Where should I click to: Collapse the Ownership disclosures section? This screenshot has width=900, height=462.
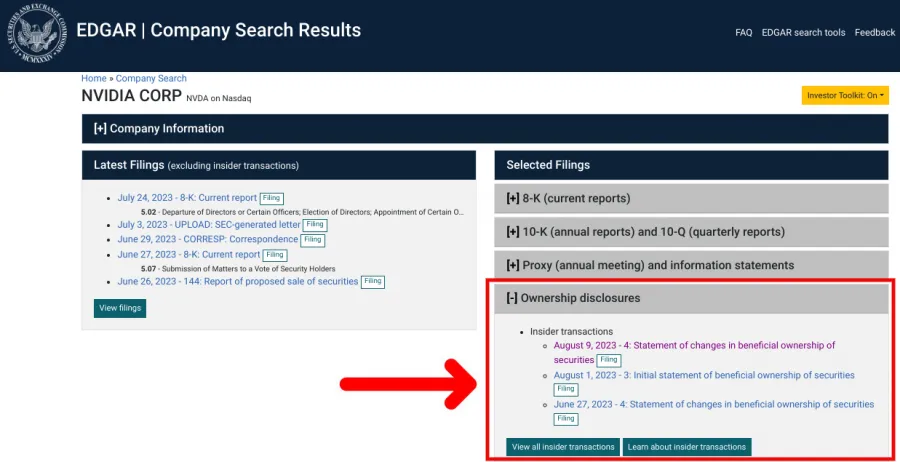tap(573, 299)
